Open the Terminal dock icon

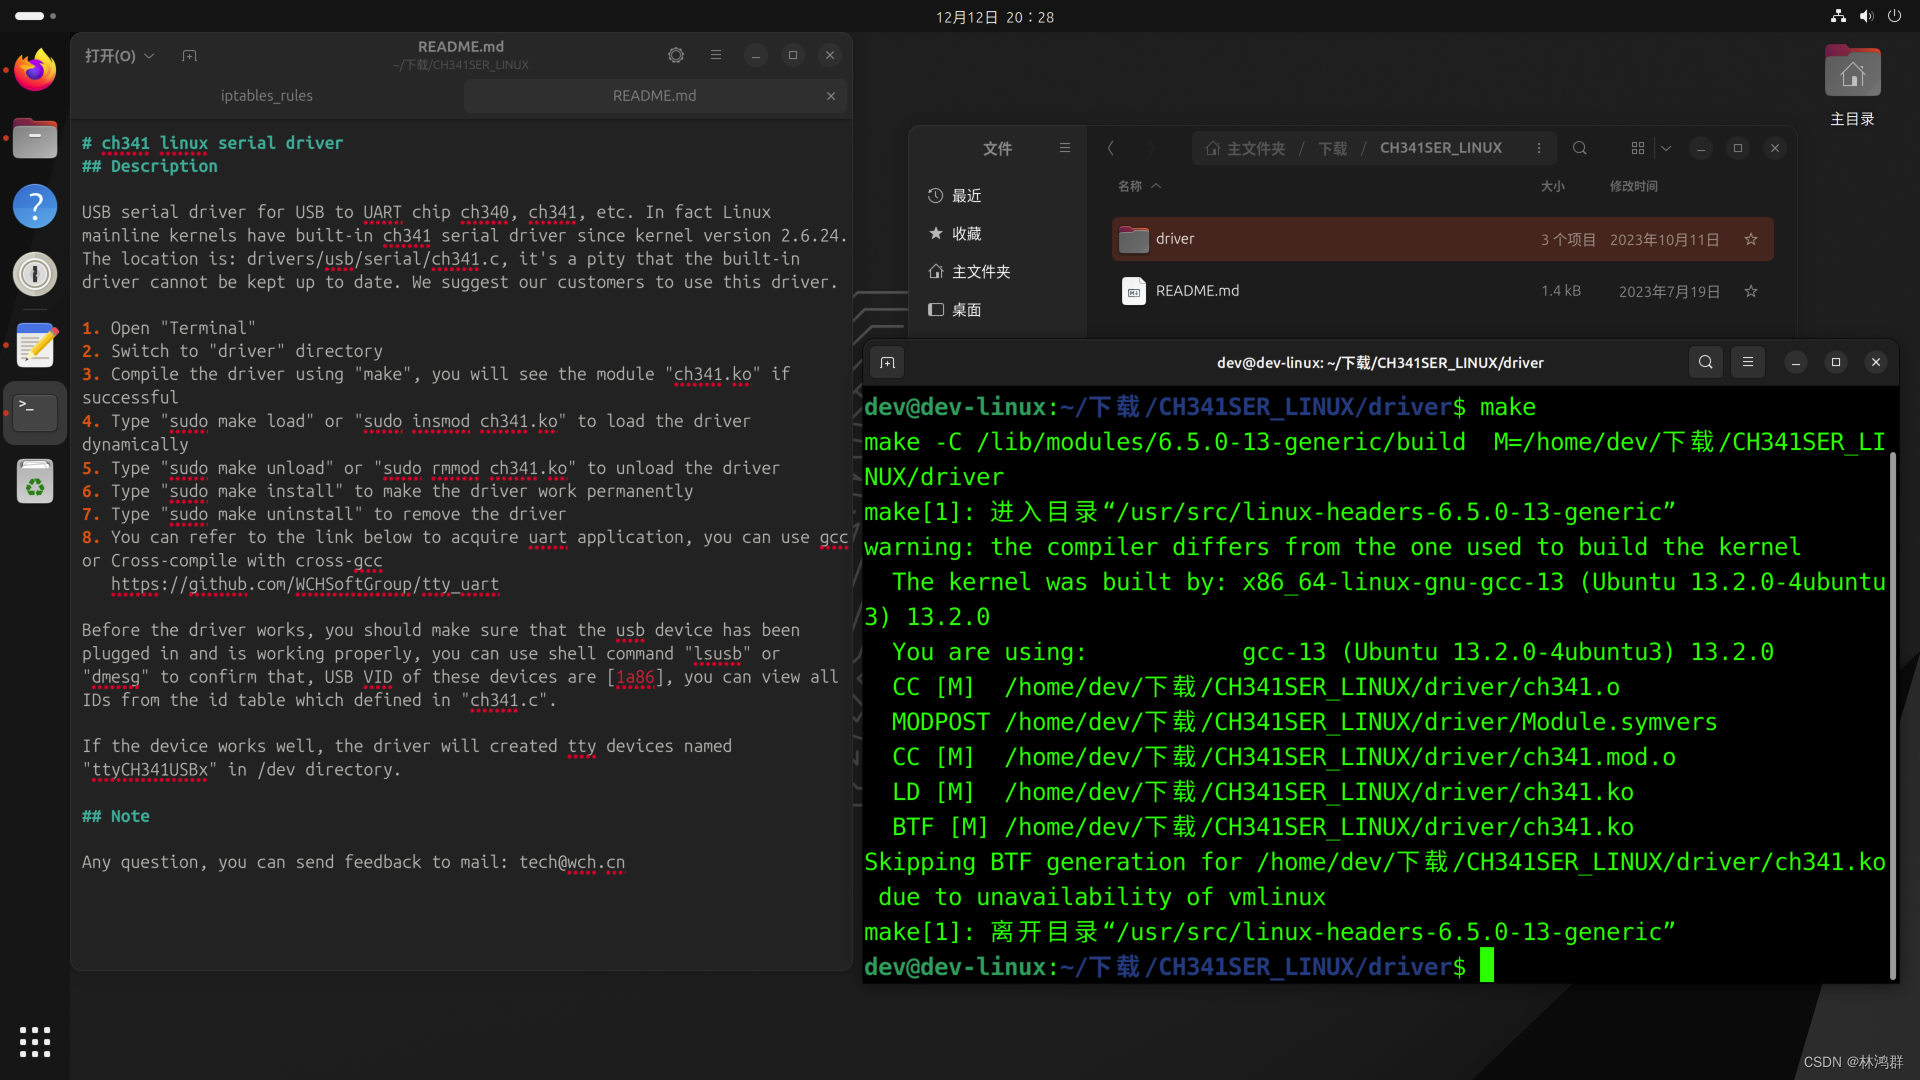pos(35,412)
